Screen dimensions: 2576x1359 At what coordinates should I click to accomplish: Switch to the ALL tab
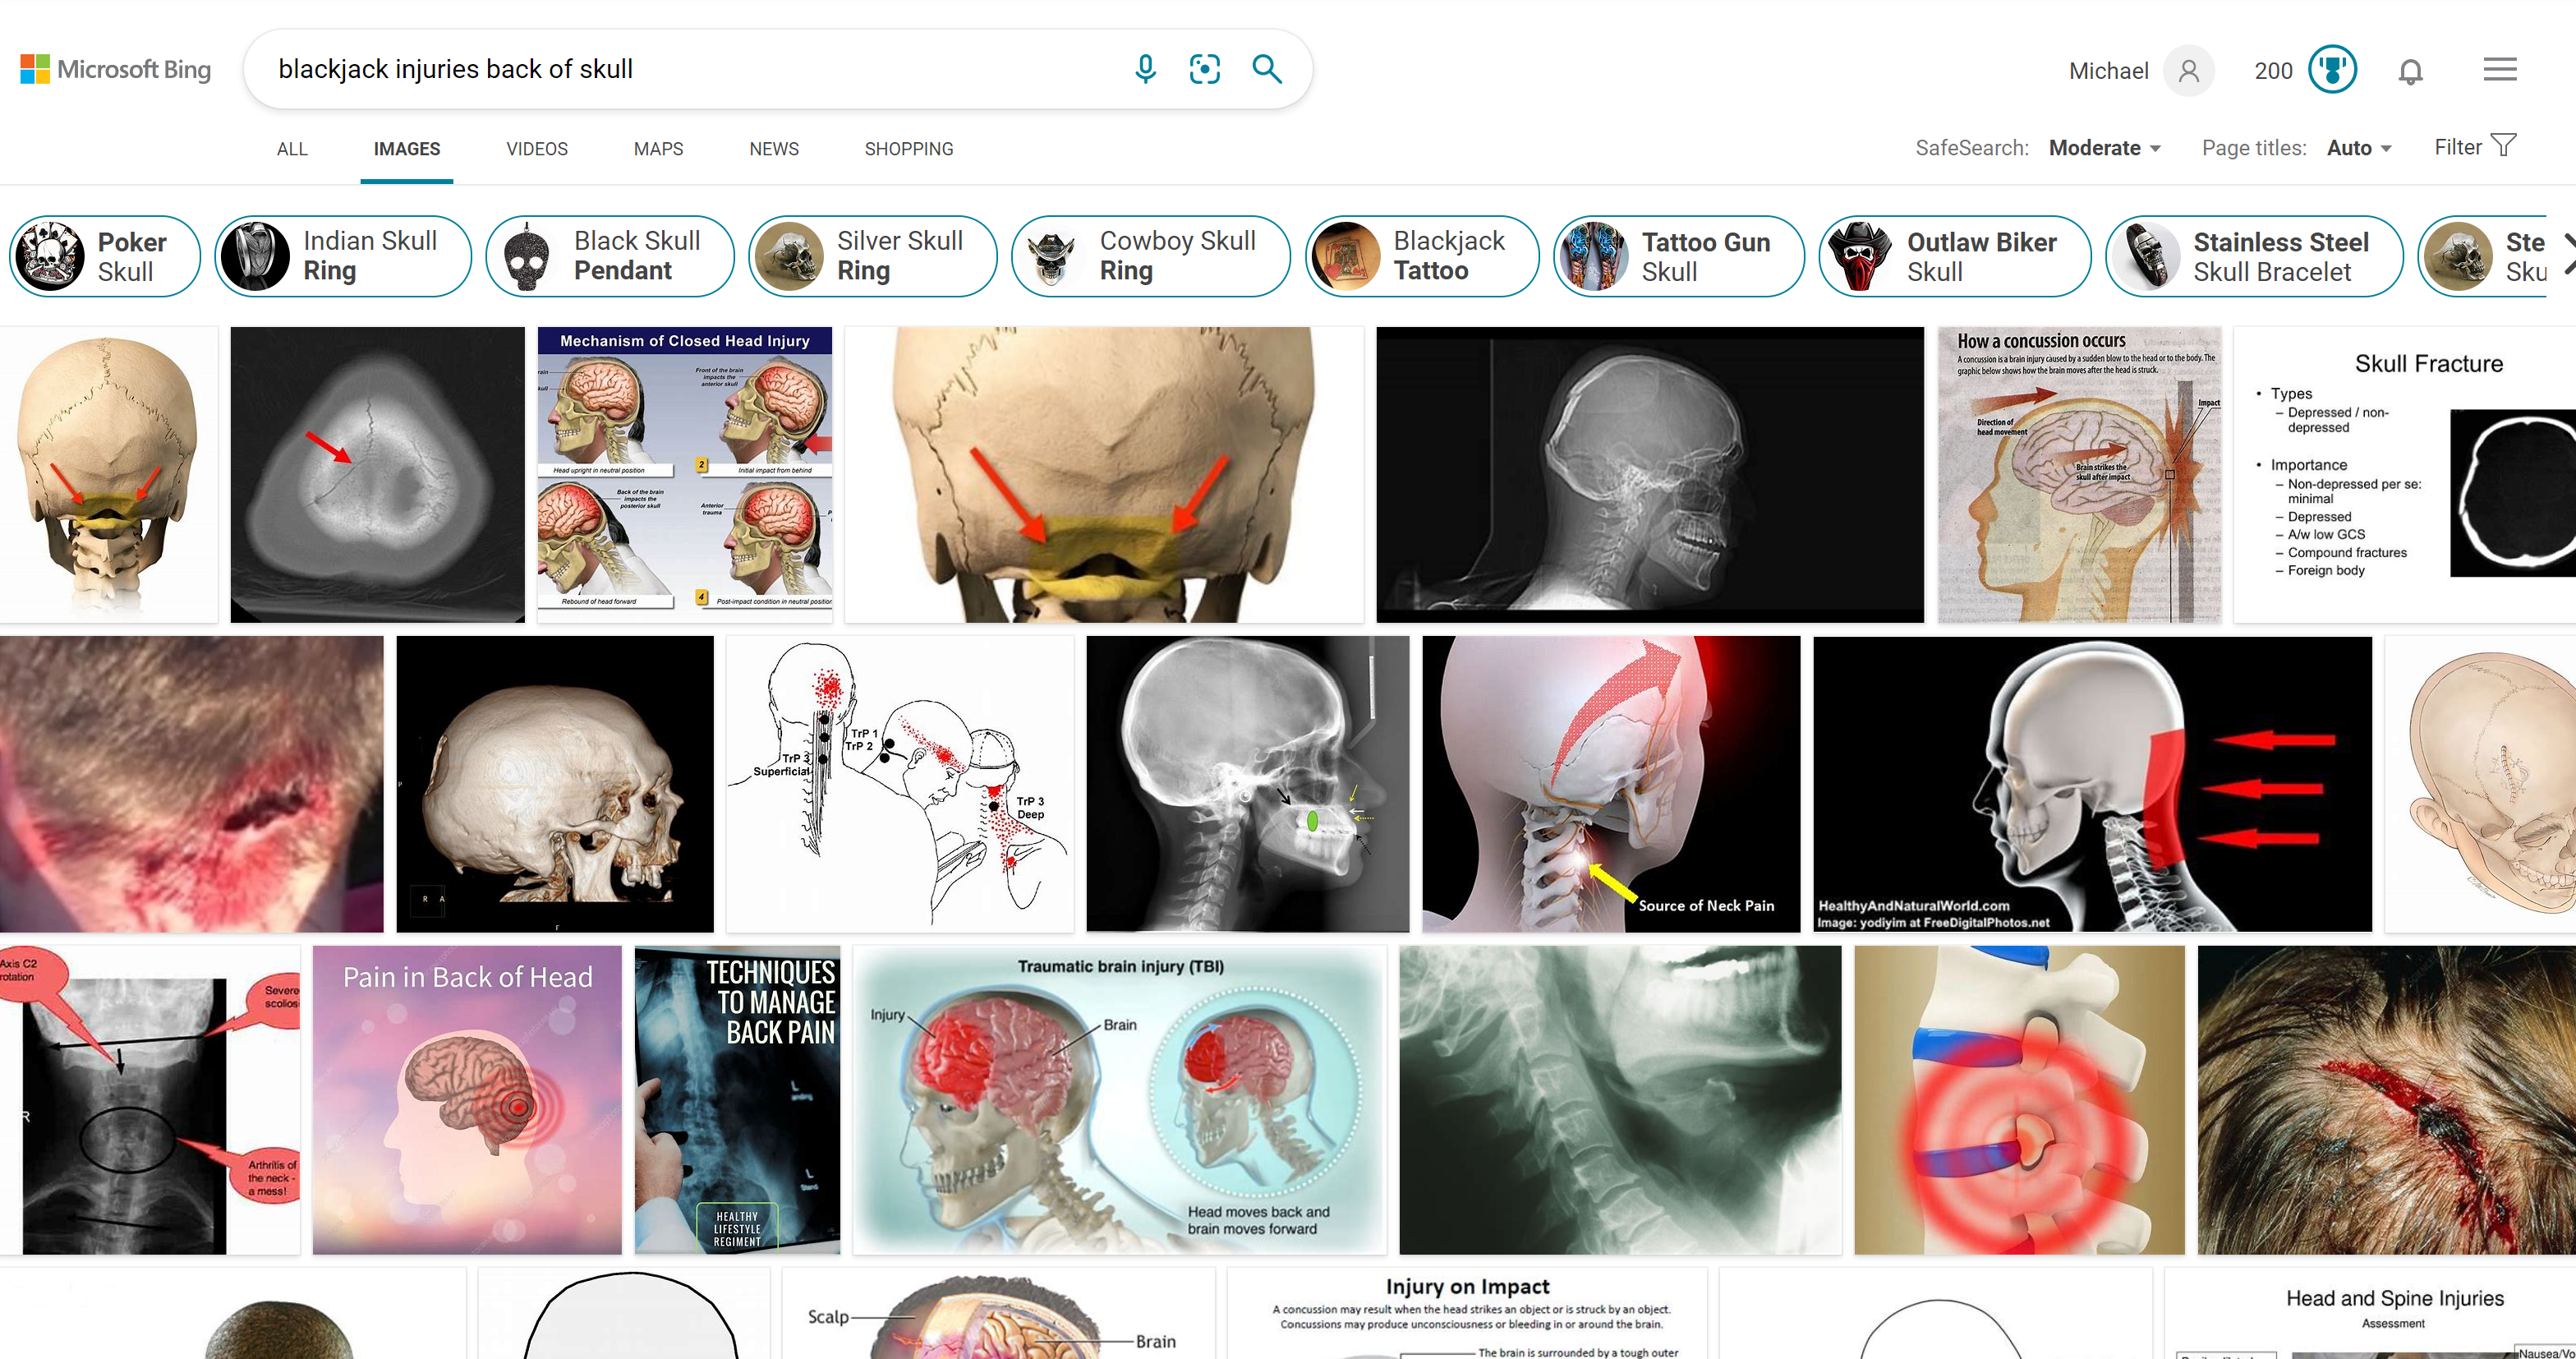292,149
